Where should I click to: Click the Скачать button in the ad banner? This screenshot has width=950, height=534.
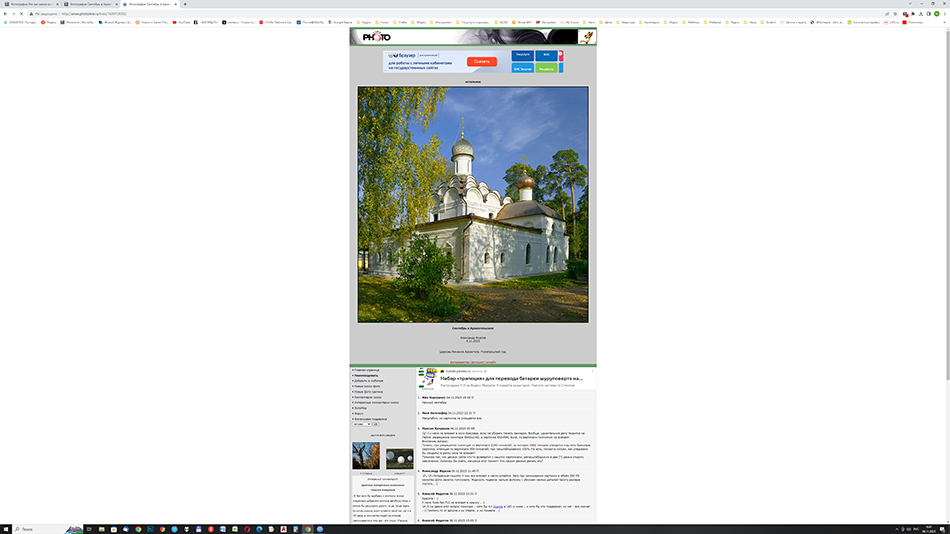coord(482,61)
